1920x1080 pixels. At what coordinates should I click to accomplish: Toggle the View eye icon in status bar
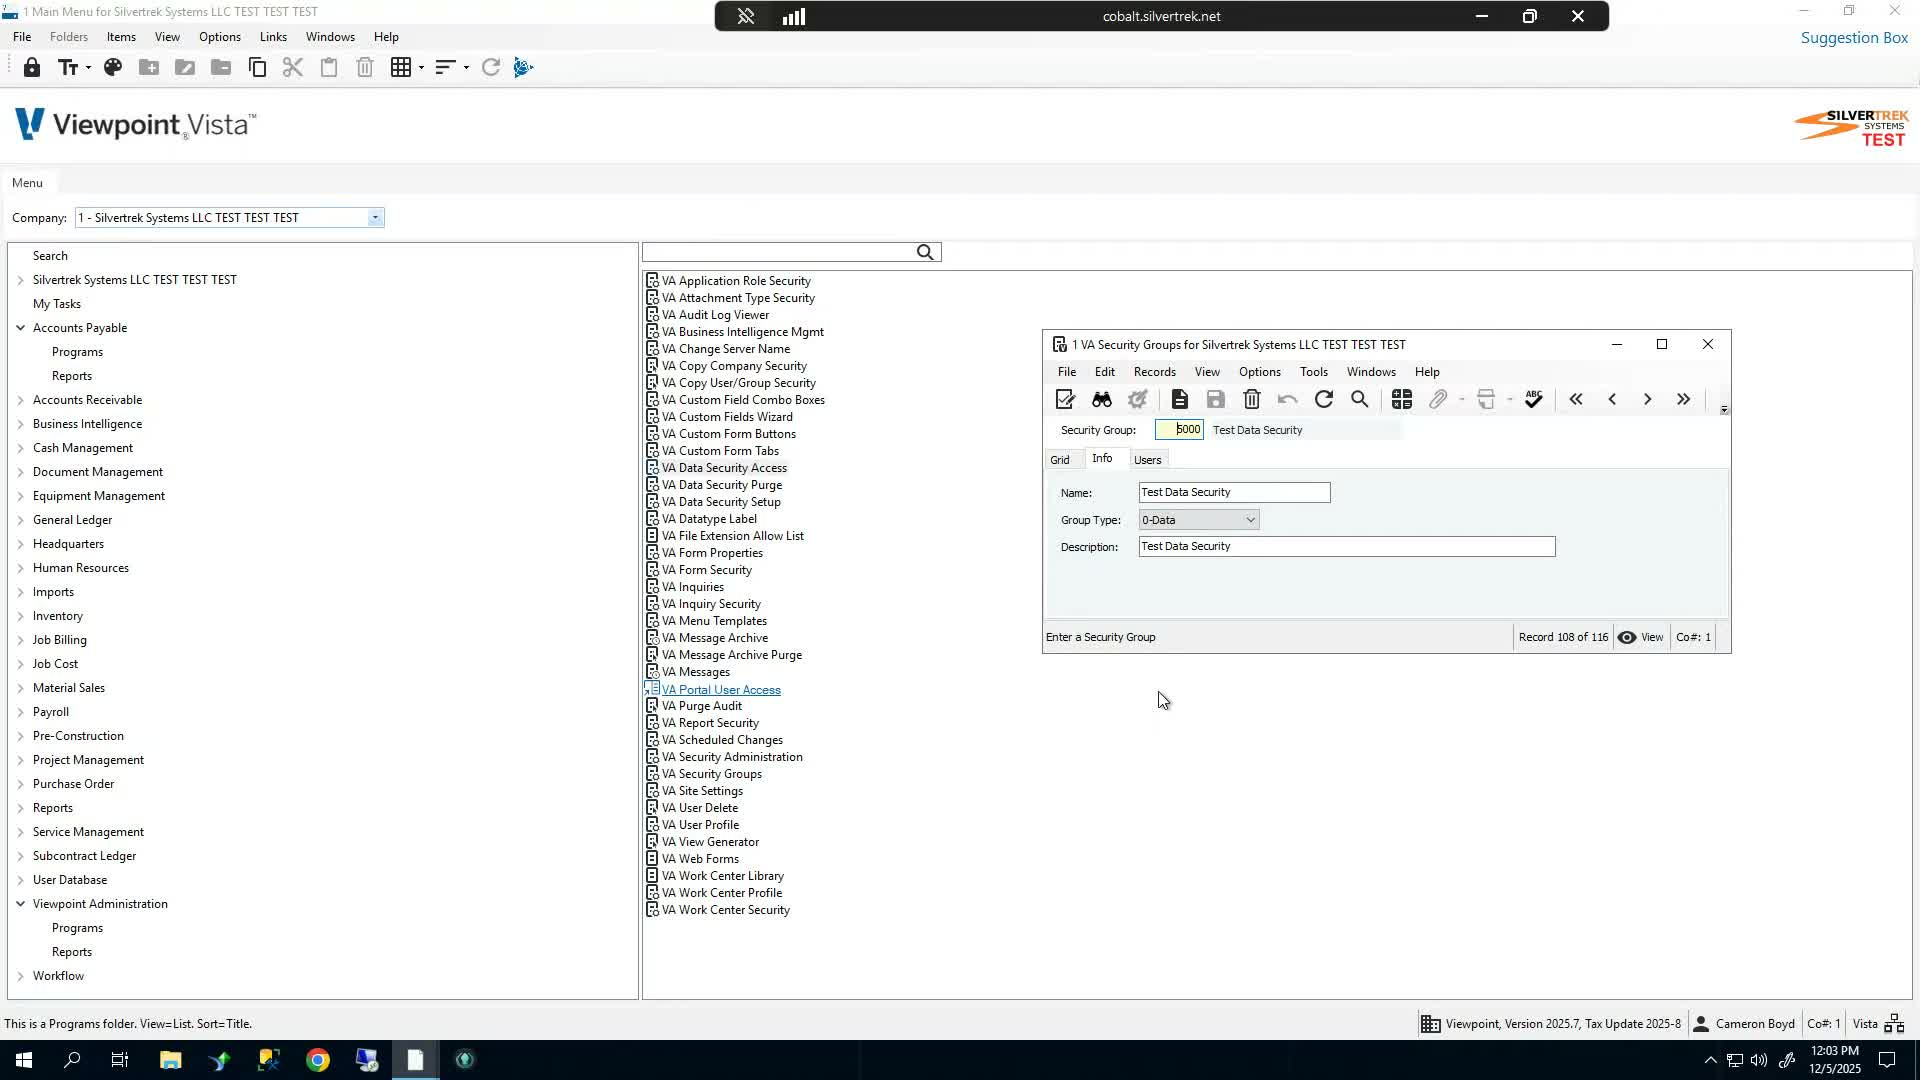coord(1628,637)
